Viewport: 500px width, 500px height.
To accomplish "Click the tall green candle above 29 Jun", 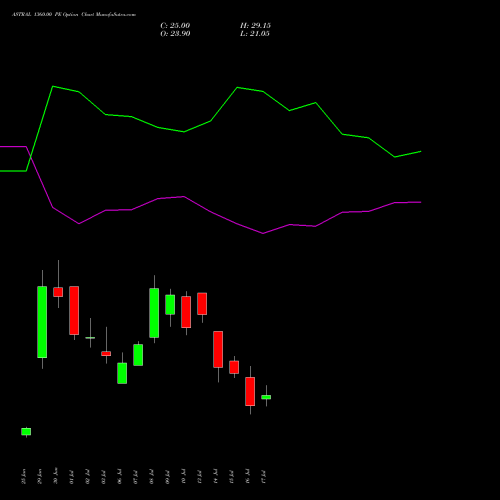I will [42, 322].
